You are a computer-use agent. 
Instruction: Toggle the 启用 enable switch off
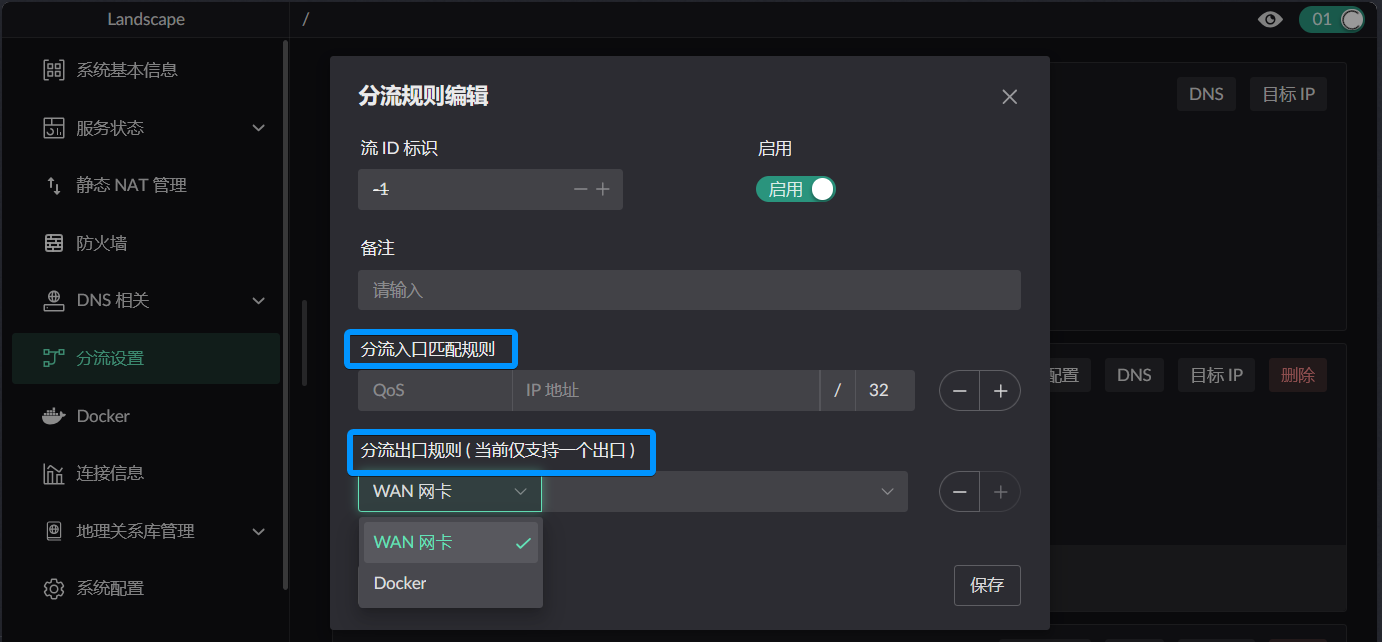point(795,189)
